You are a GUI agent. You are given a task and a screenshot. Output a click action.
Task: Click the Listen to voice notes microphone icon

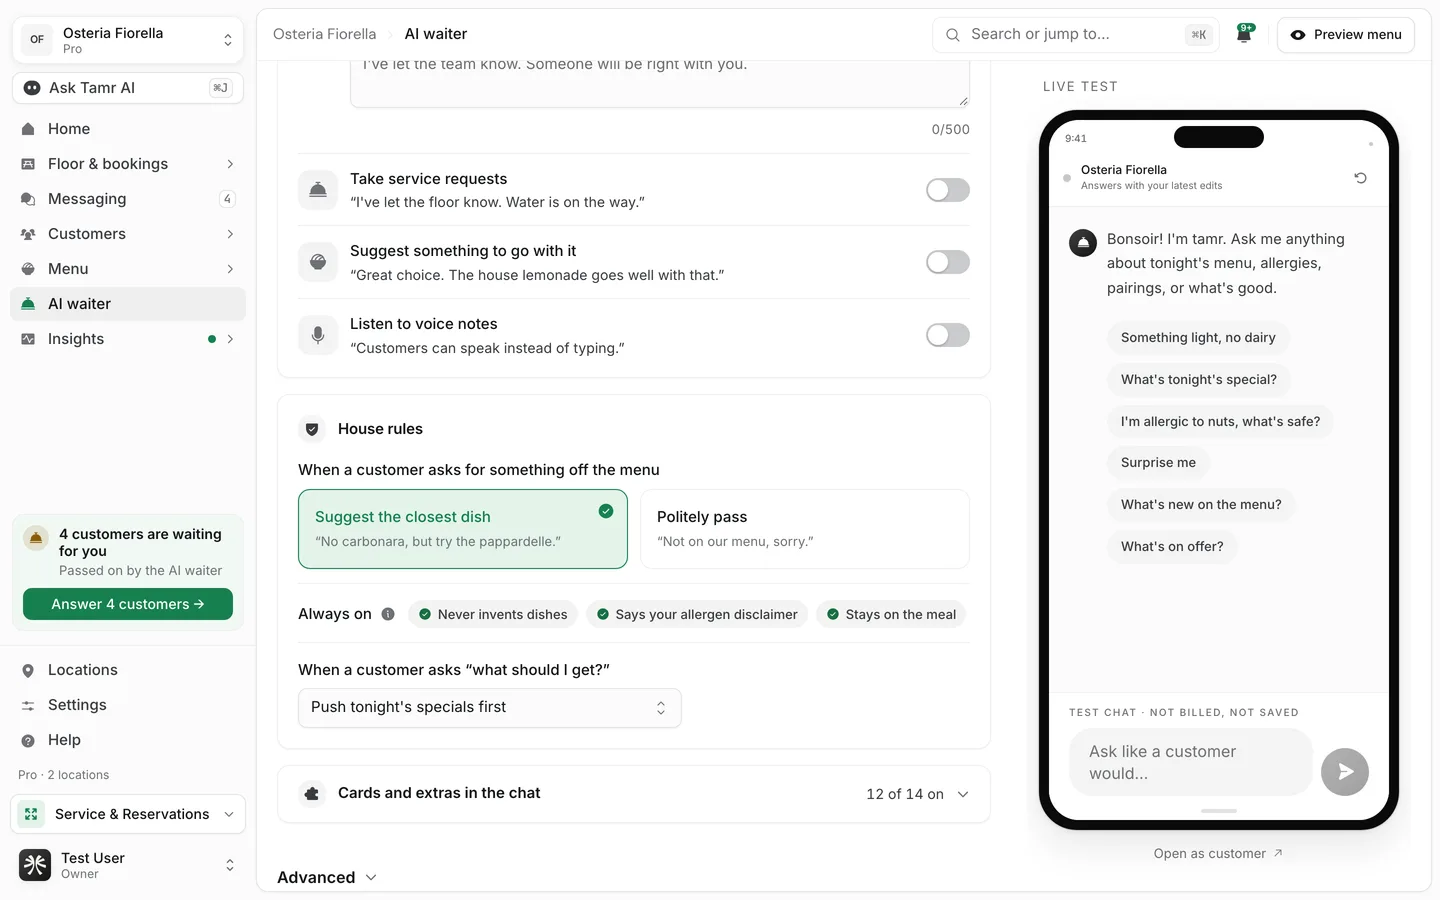318,335
